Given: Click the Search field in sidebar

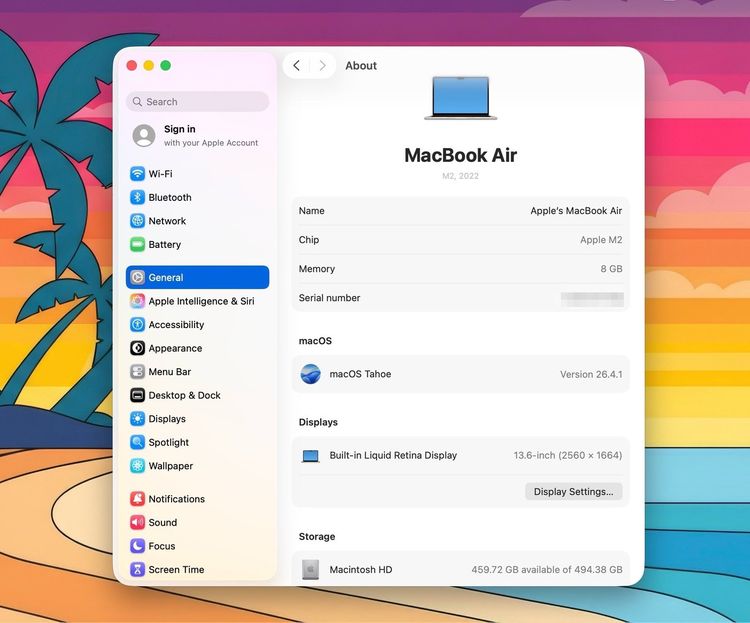Looking at the screenshot, I should (198, 101).
